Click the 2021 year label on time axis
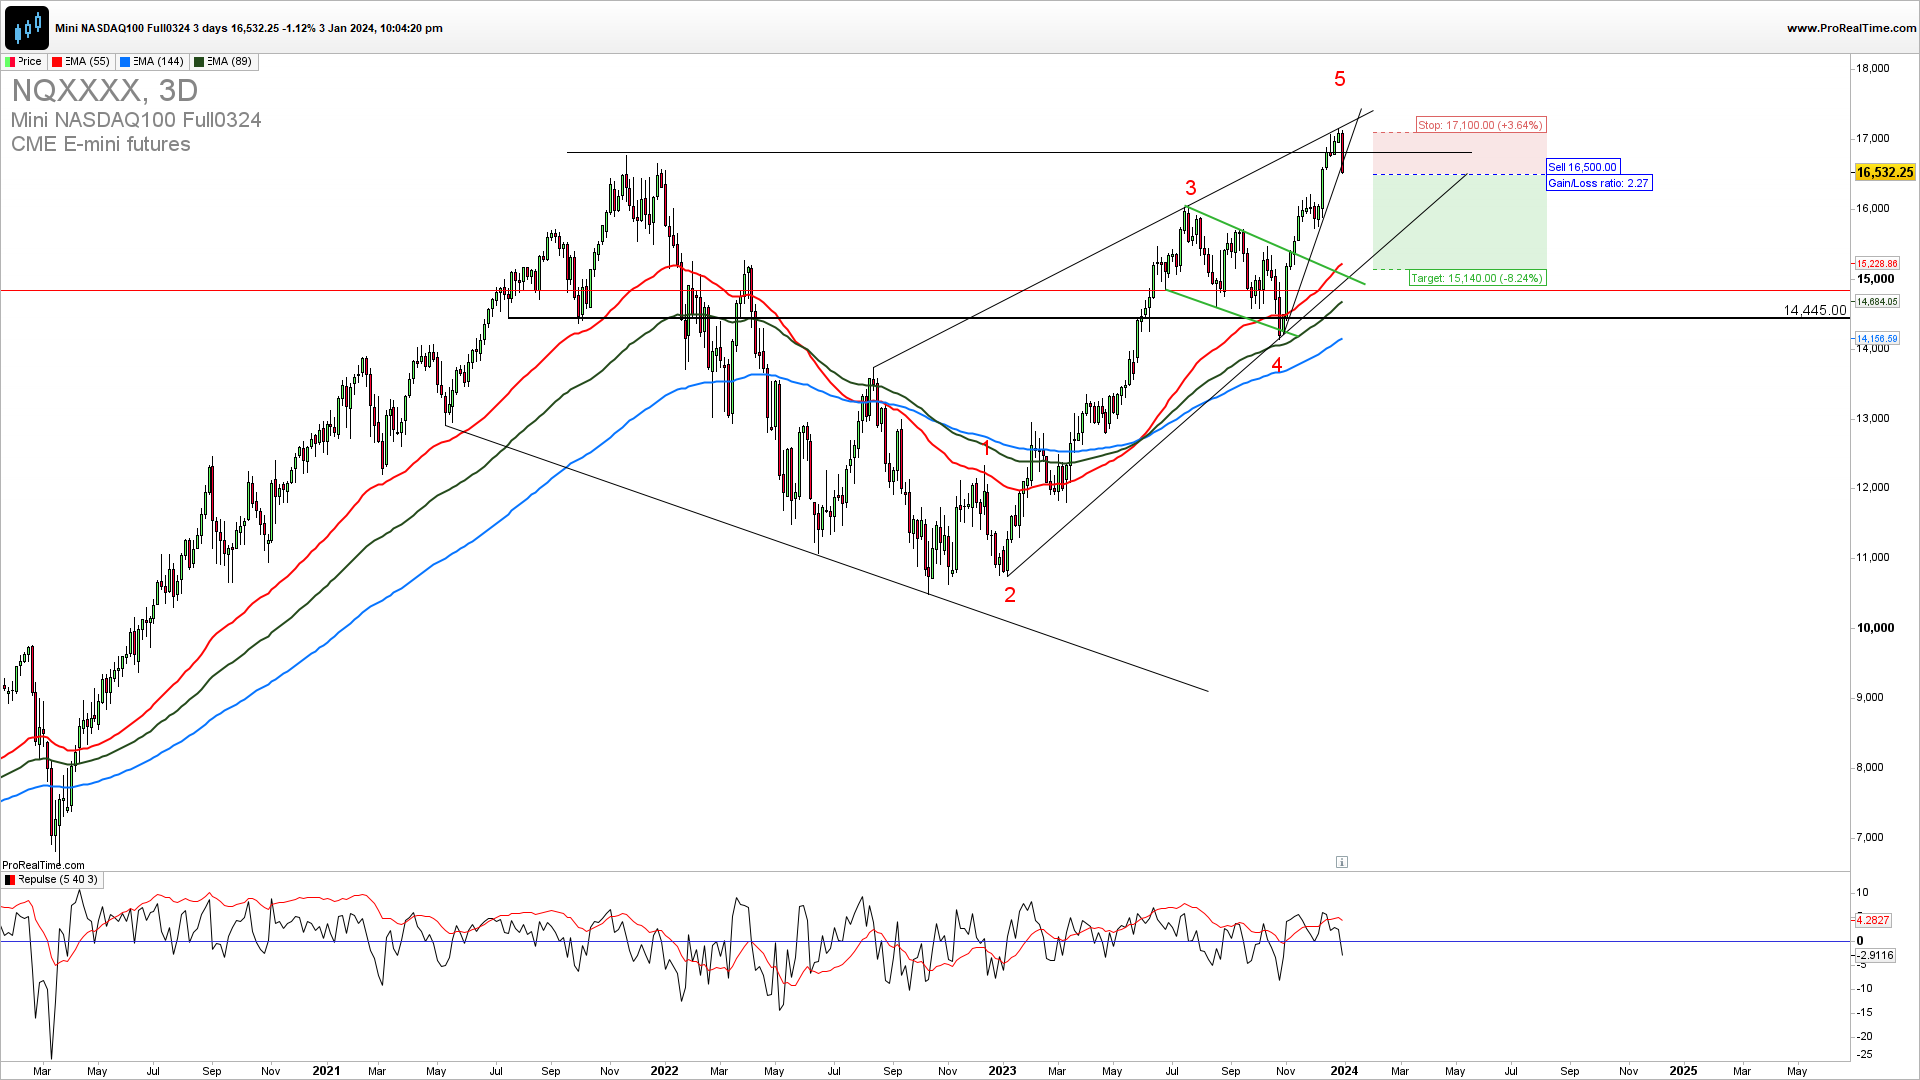 326,1071
